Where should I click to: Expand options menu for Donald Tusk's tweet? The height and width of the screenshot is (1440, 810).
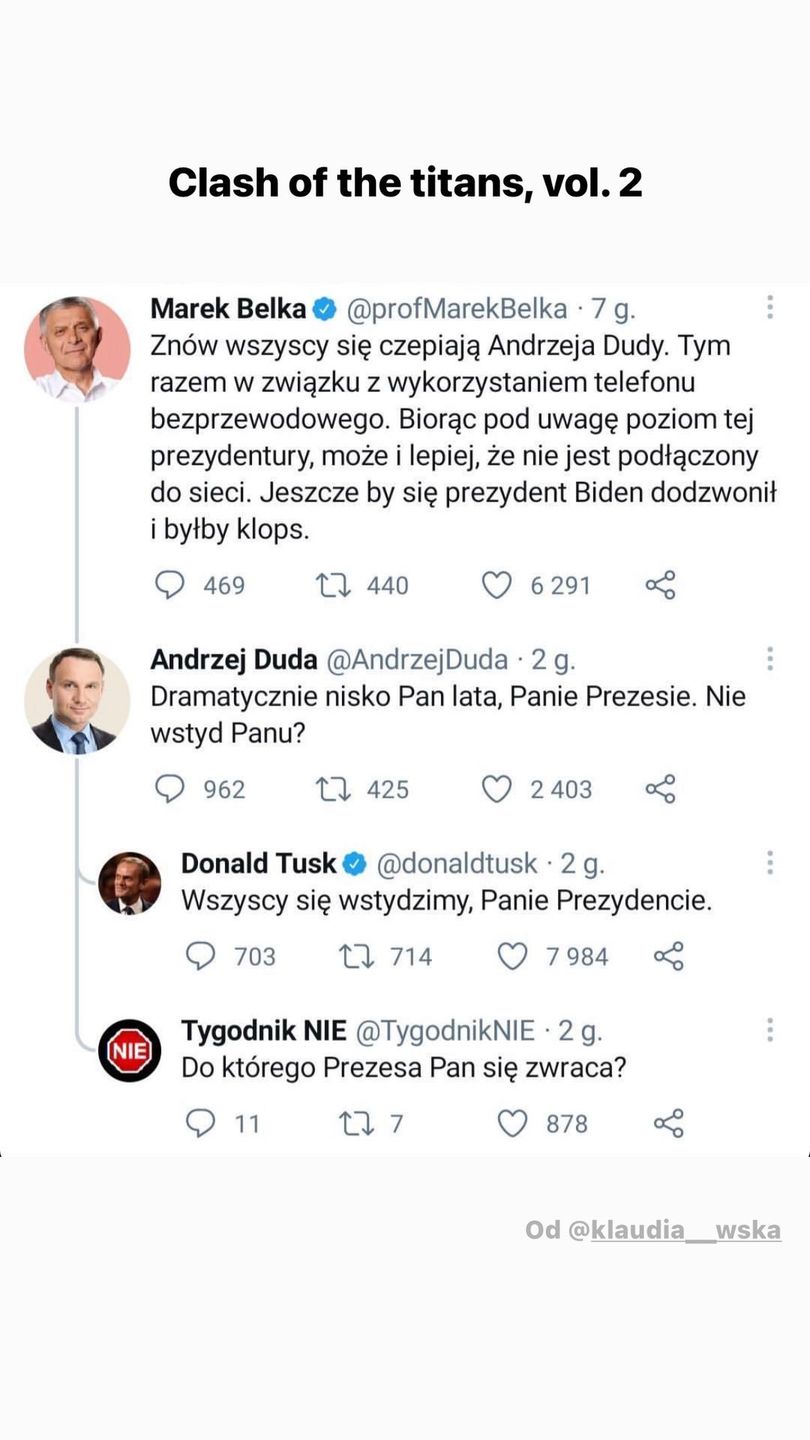(x=769, y=862)
